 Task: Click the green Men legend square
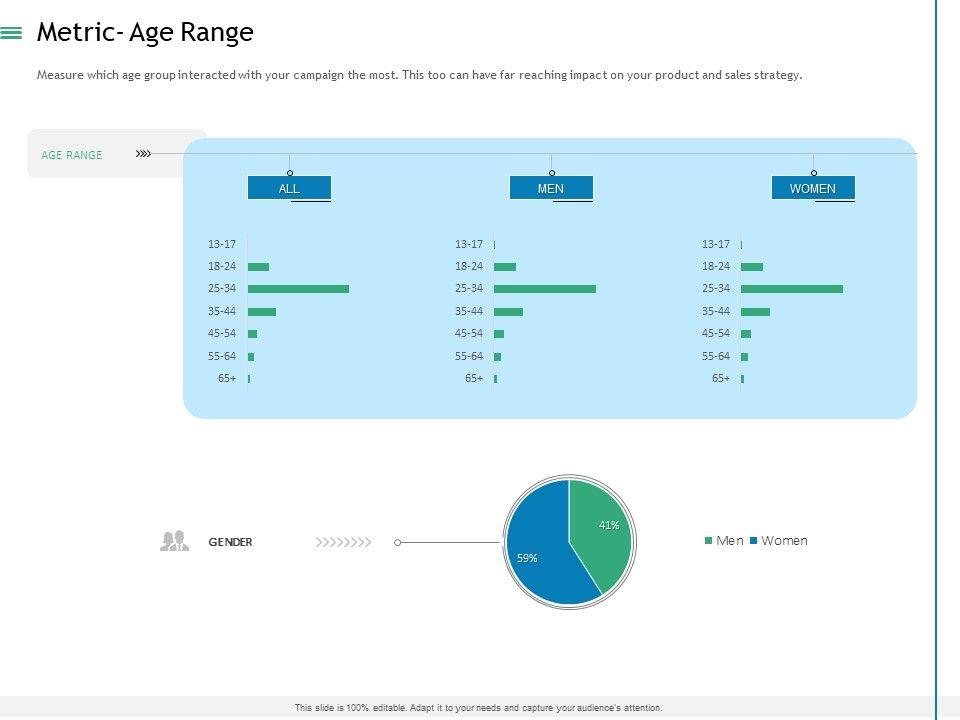[x=709, y=541]
